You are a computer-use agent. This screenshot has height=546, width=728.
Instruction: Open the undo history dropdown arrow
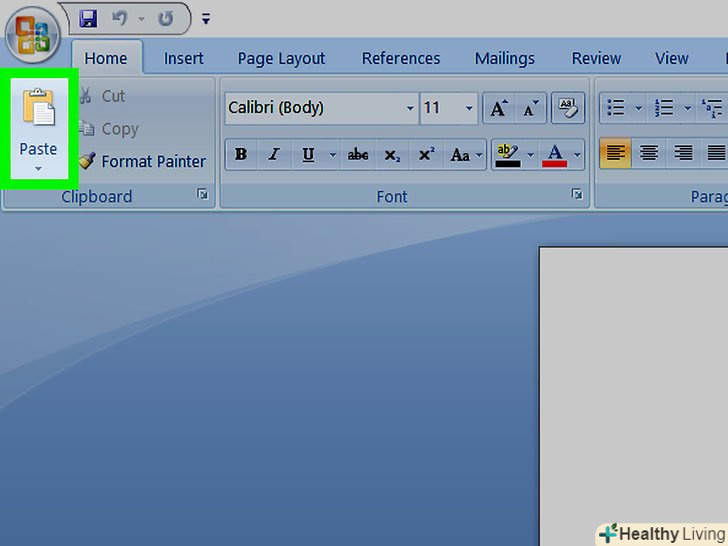(x=141, y=19)
